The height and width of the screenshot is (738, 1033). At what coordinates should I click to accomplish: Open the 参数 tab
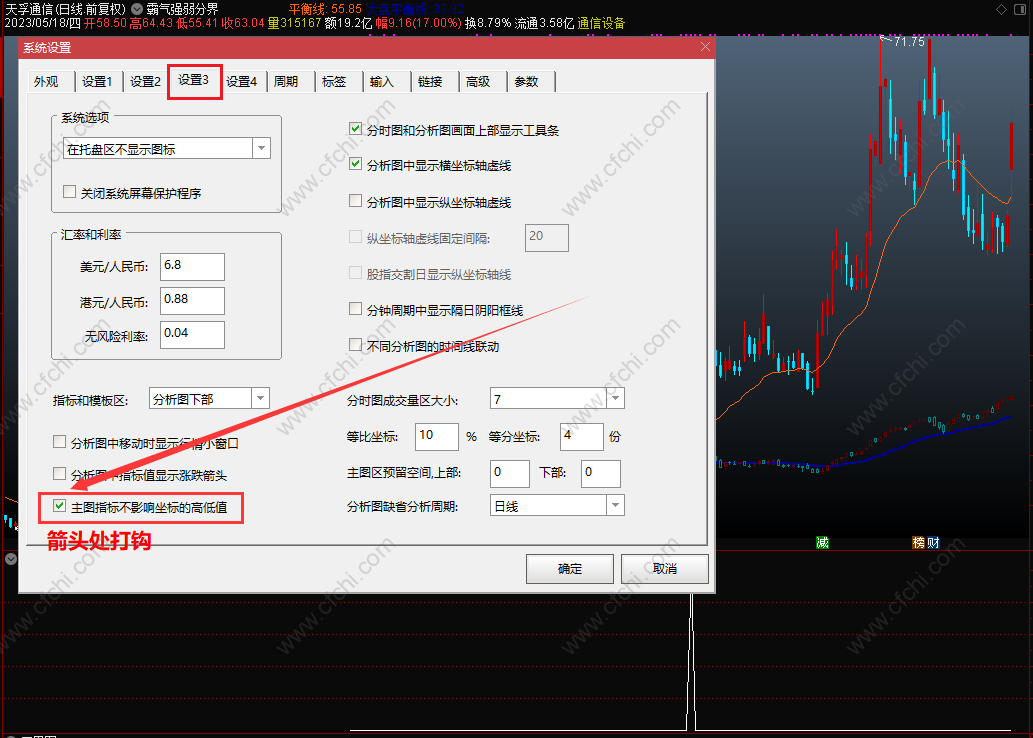(x=526, y=82)
